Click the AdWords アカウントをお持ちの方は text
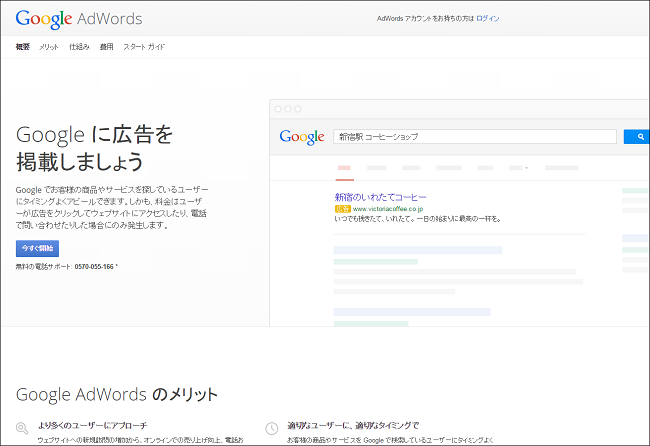This screenshot has width=650, height=446. [x=425, y=19]
